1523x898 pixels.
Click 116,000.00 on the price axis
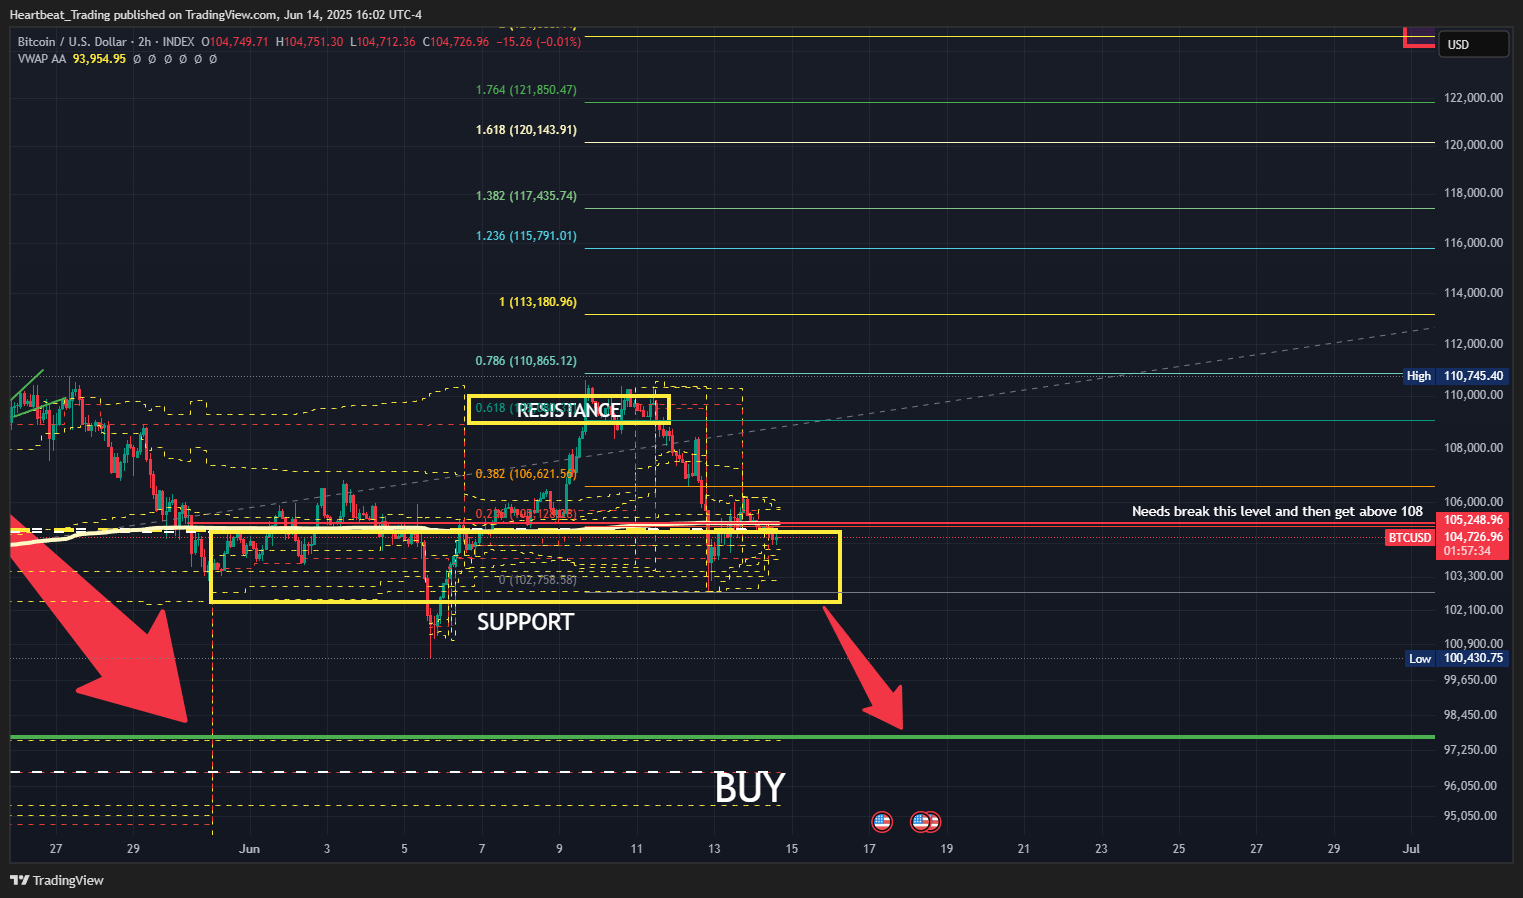(1473, 243)
